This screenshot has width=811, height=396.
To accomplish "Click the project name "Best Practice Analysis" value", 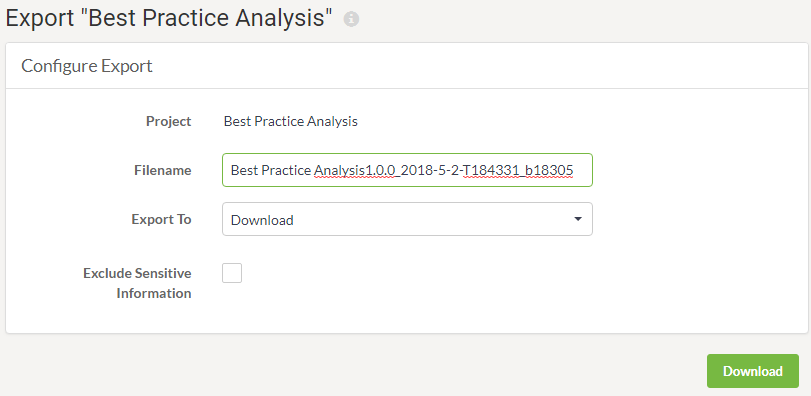I will [x=291, y=121].
